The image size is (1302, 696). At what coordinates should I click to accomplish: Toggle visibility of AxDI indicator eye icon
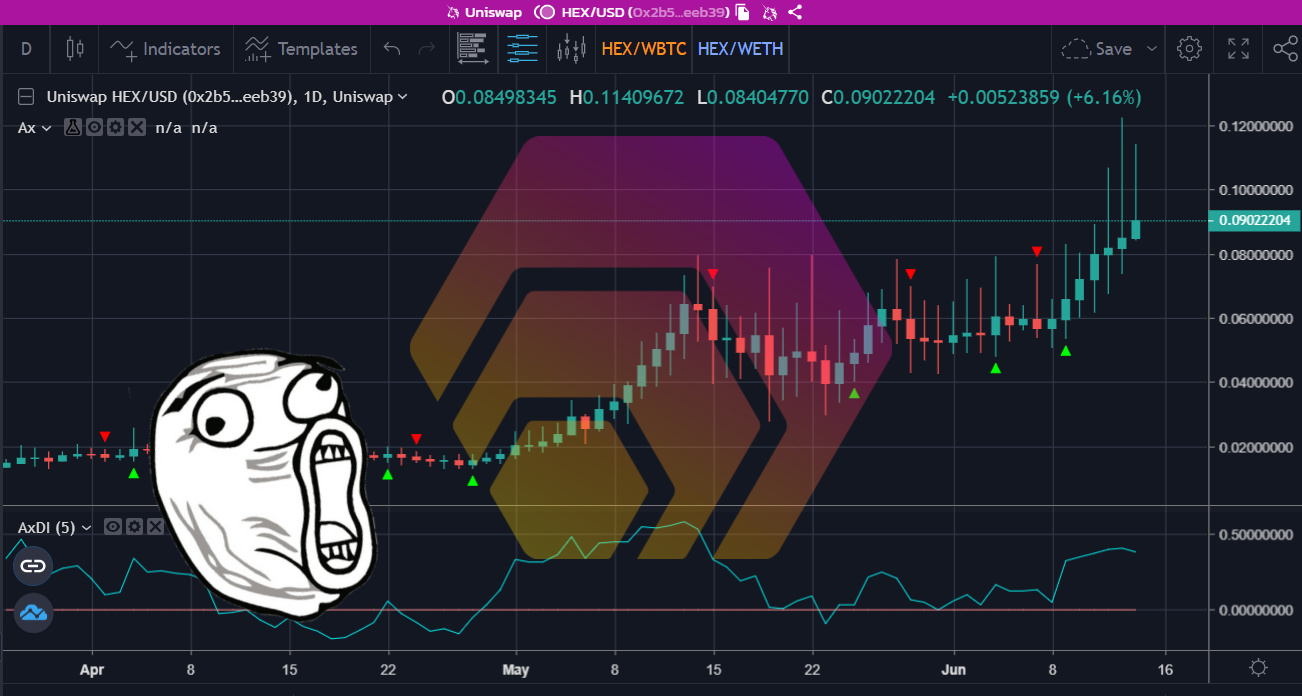tap(113, 527)
